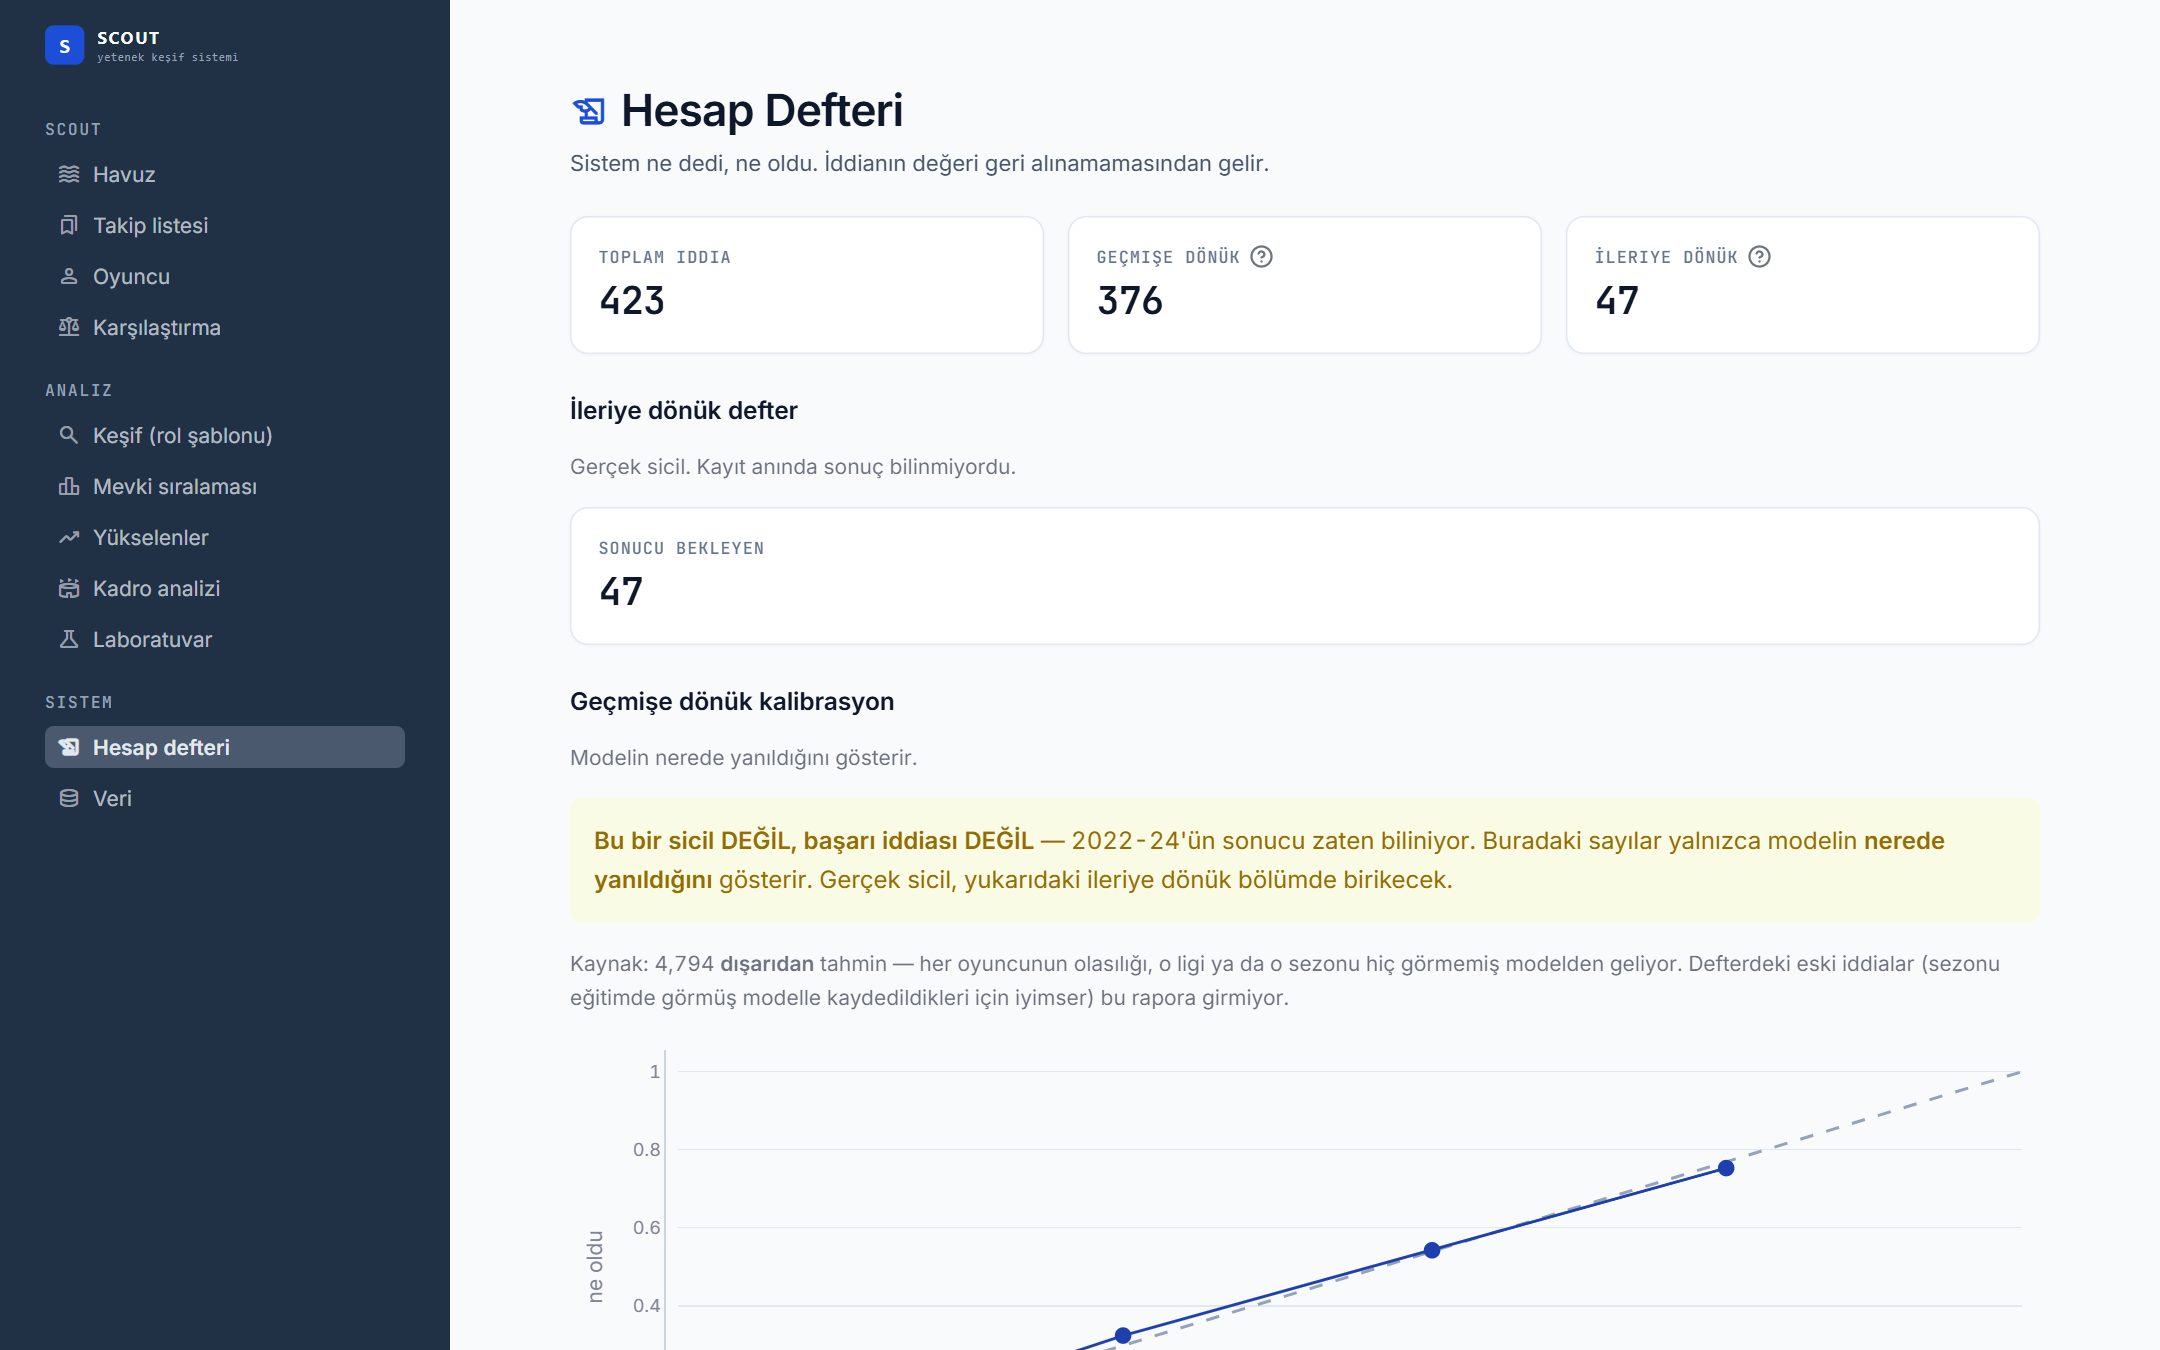The height and width of the screenshot is (1350, 2160).
Task: Open the Havuz page
Action: point(225,174)
